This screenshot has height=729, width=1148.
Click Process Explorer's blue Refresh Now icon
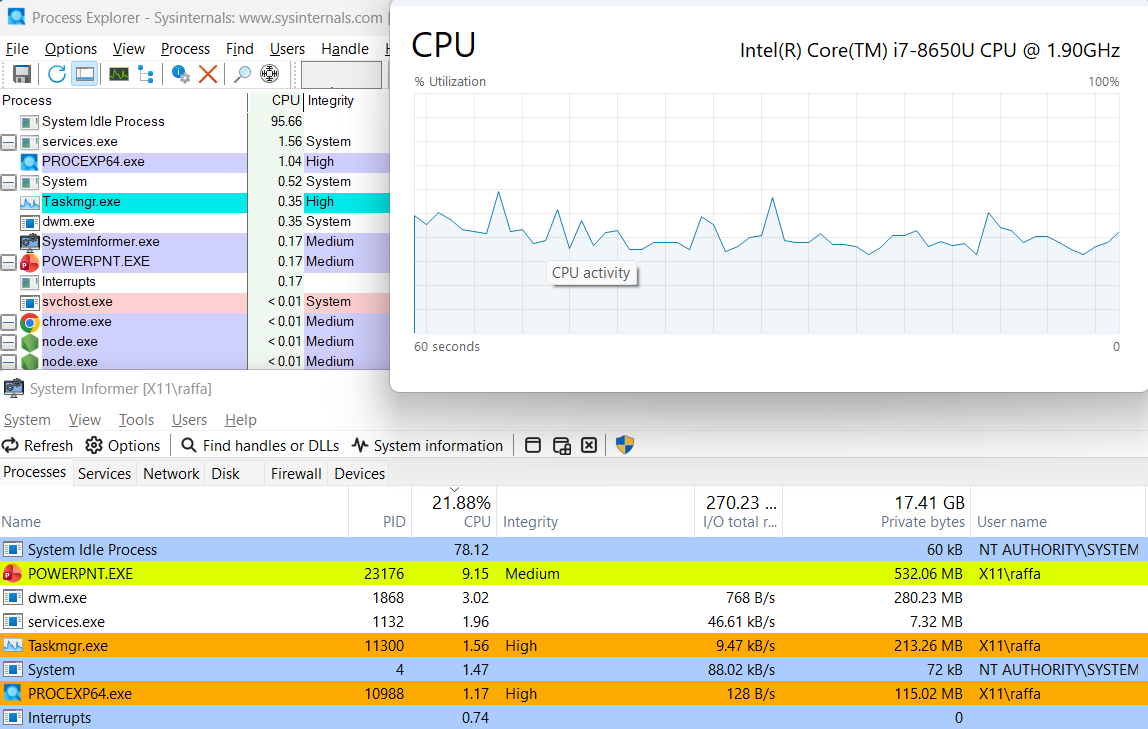(56, 74)
